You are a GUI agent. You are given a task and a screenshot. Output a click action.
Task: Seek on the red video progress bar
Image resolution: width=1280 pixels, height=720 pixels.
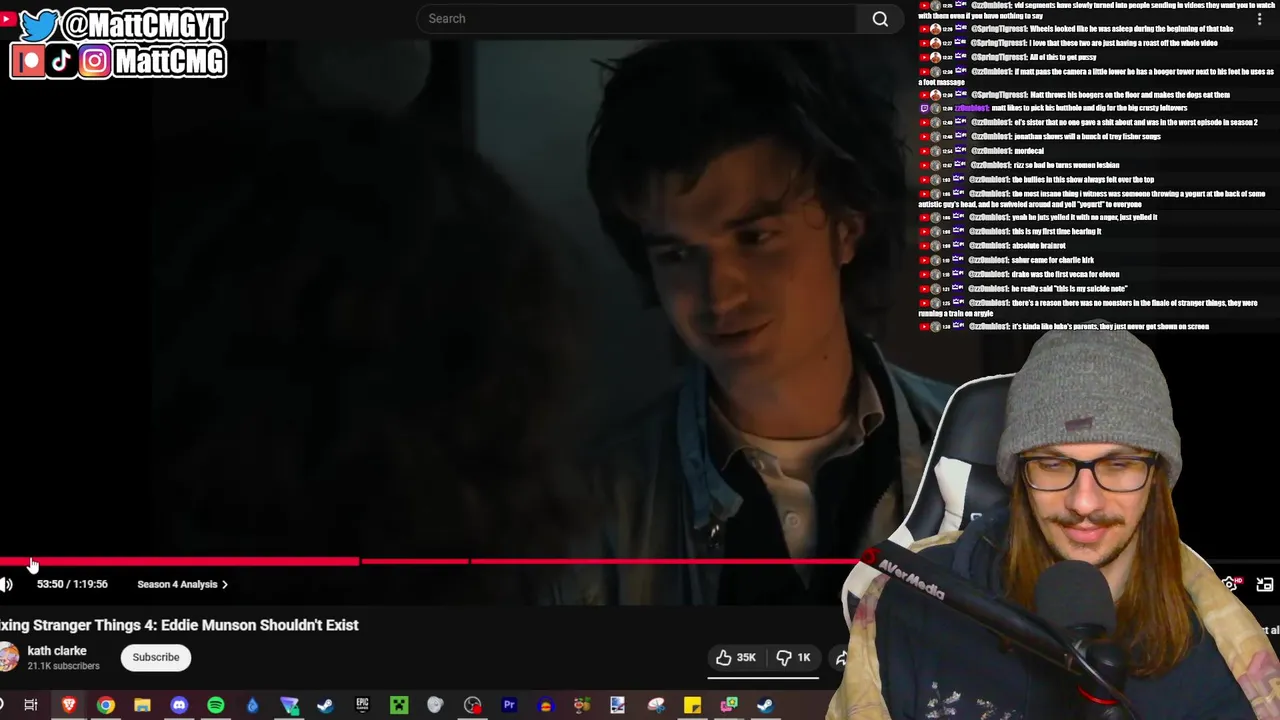point(430,562)
